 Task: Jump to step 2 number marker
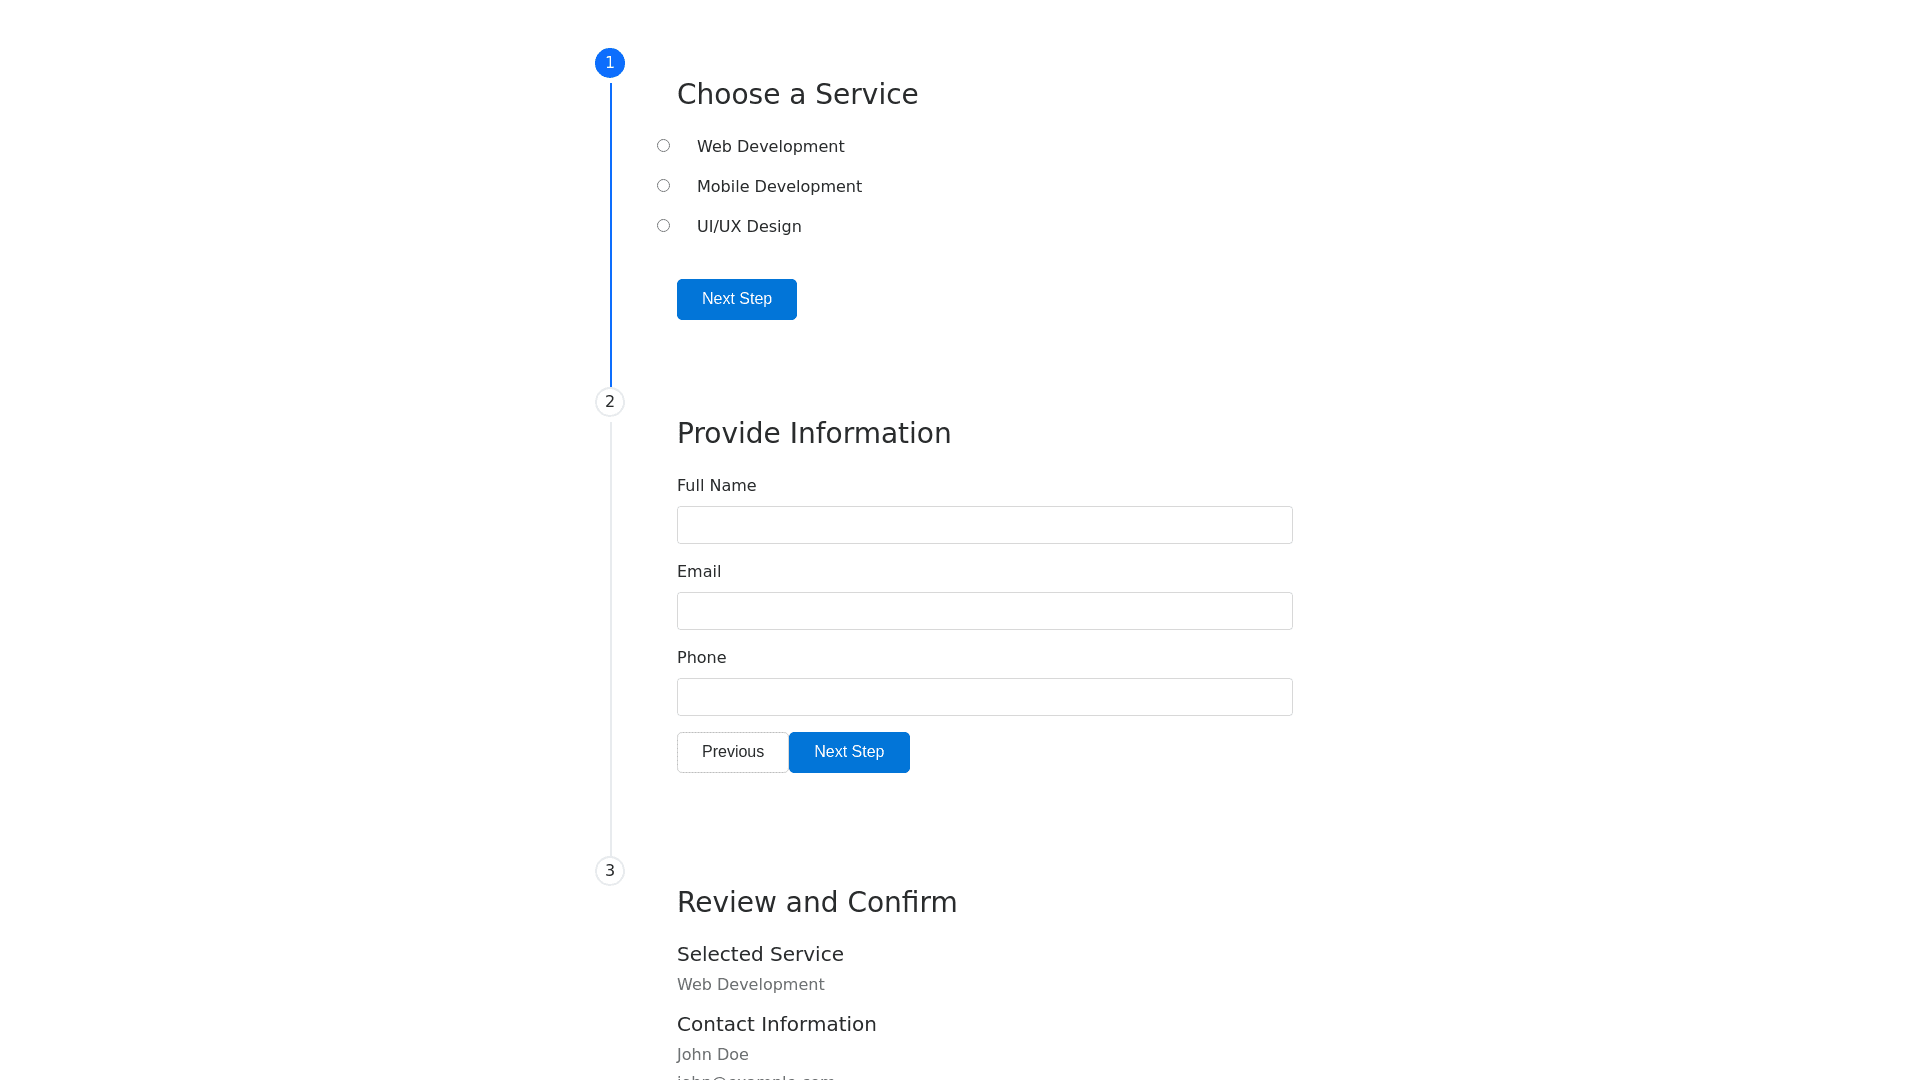pyautogui.click(x=610, y=402)
